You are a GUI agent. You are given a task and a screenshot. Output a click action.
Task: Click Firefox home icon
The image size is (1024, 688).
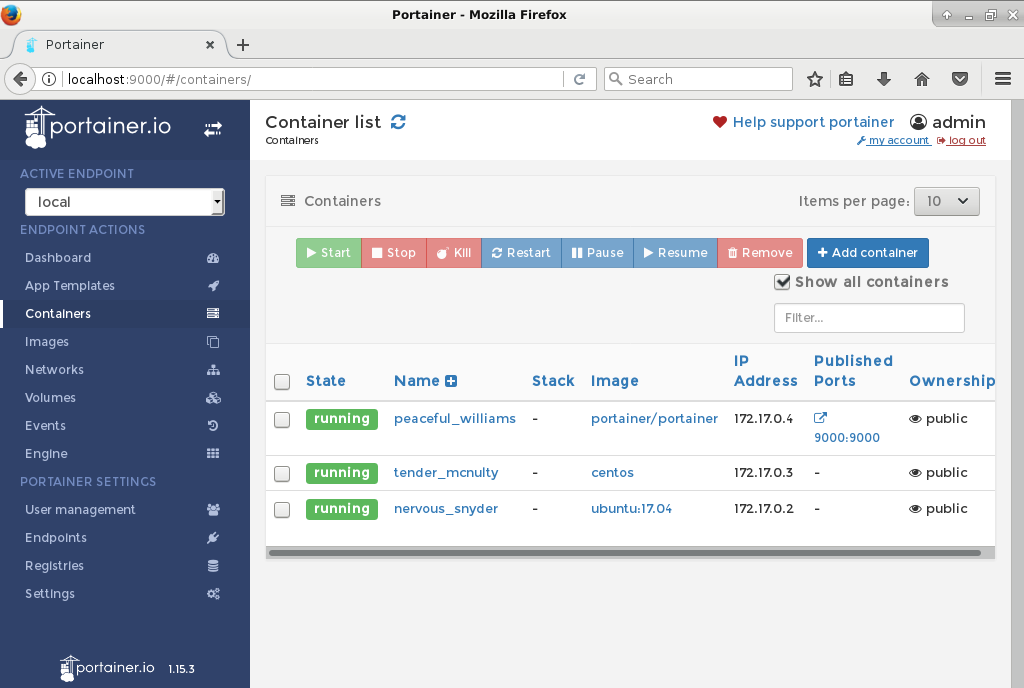tap(921, 79)
